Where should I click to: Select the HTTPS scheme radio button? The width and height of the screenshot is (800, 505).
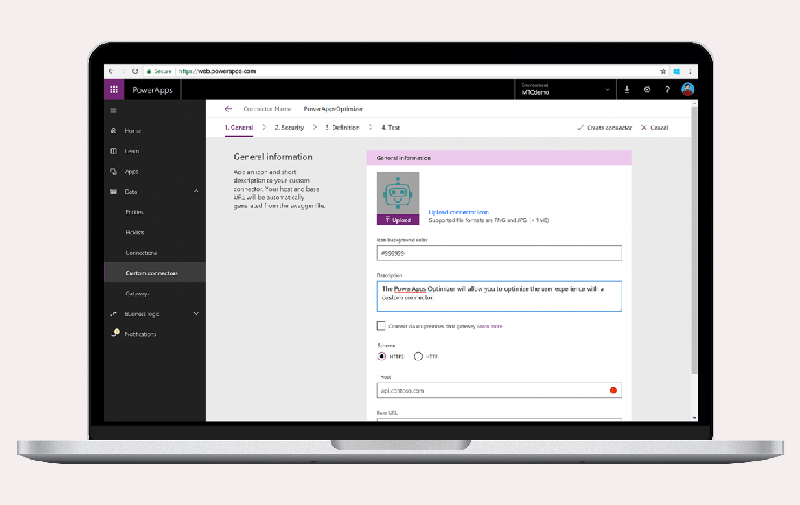click(x=382, y=356)
